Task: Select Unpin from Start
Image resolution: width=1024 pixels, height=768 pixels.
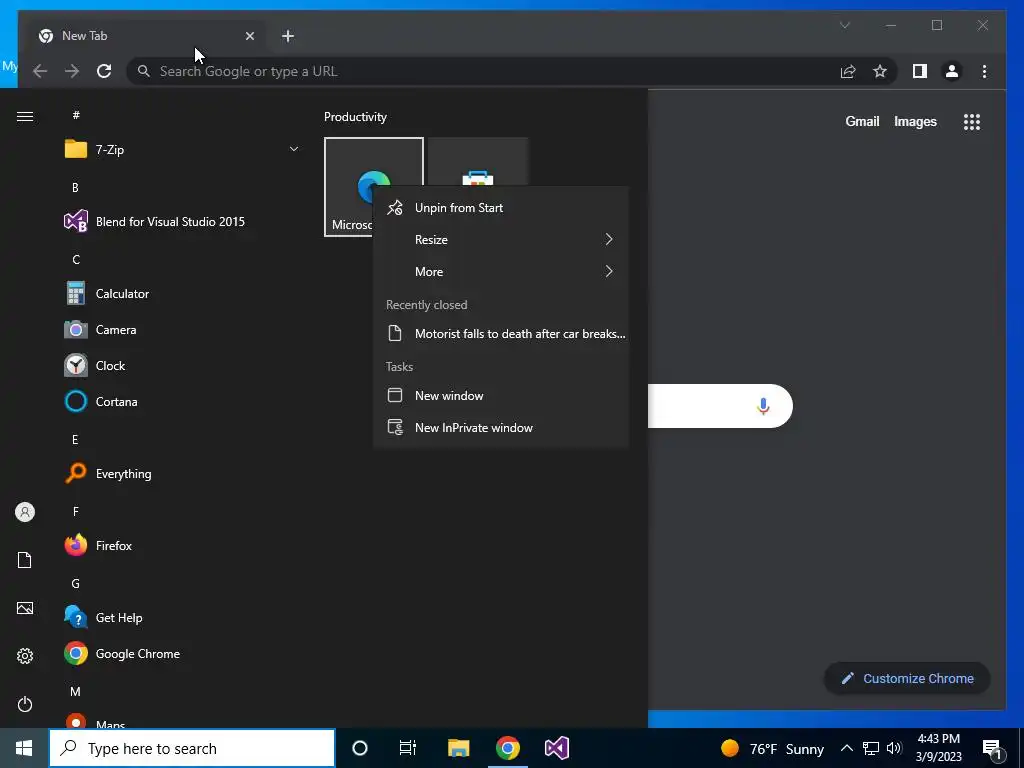Action: click(x=501, y=208)
